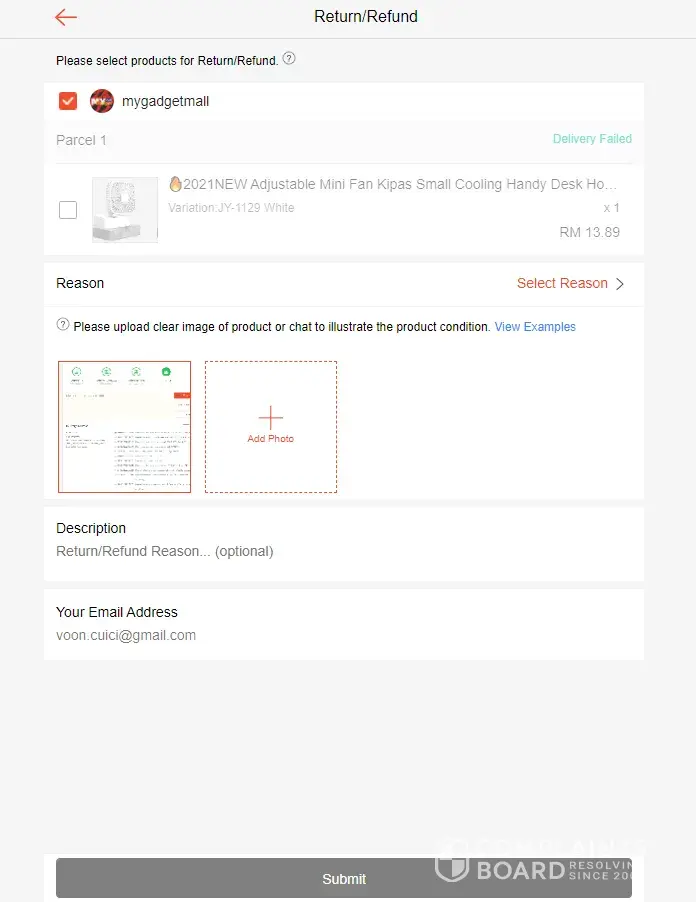Click the Add Photo label text

click(x=270, y=439)
